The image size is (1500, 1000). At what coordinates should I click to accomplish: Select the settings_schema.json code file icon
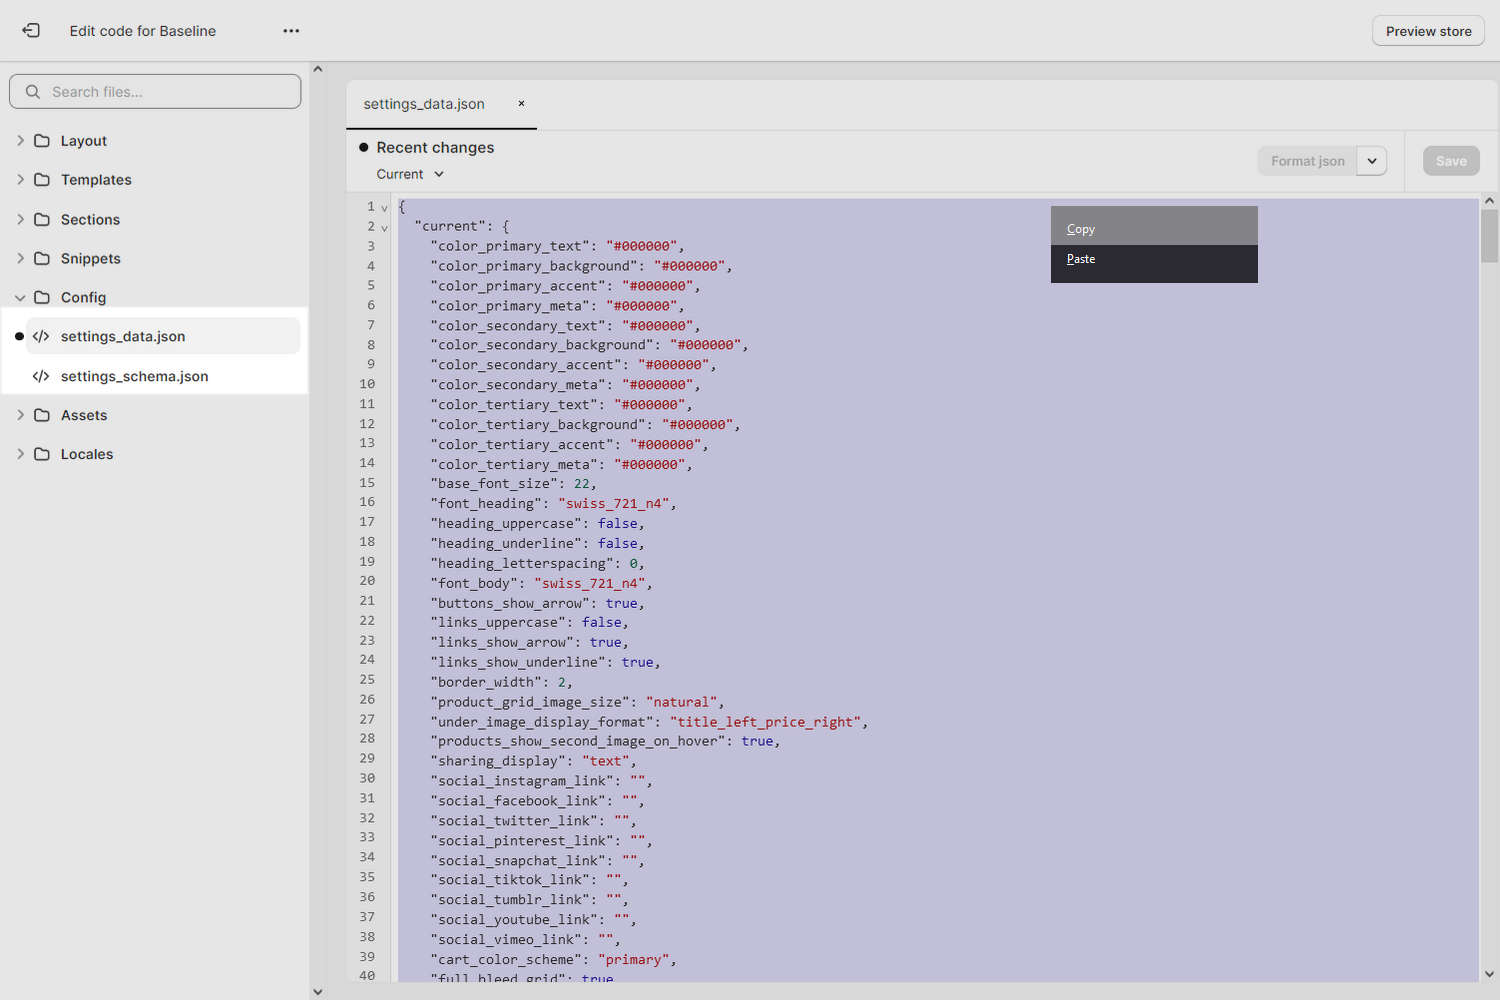41,376
